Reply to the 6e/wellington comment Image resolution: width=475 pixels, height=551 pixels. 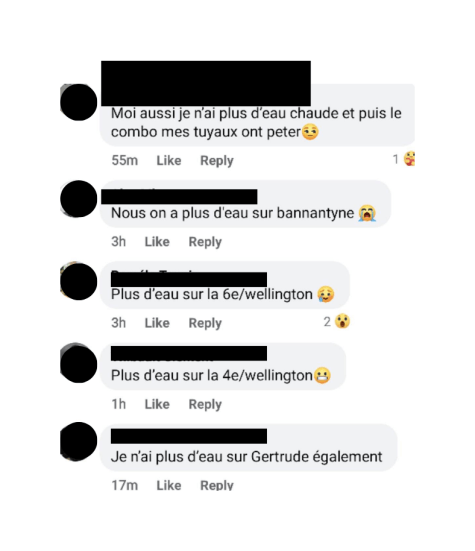(205, 323)
